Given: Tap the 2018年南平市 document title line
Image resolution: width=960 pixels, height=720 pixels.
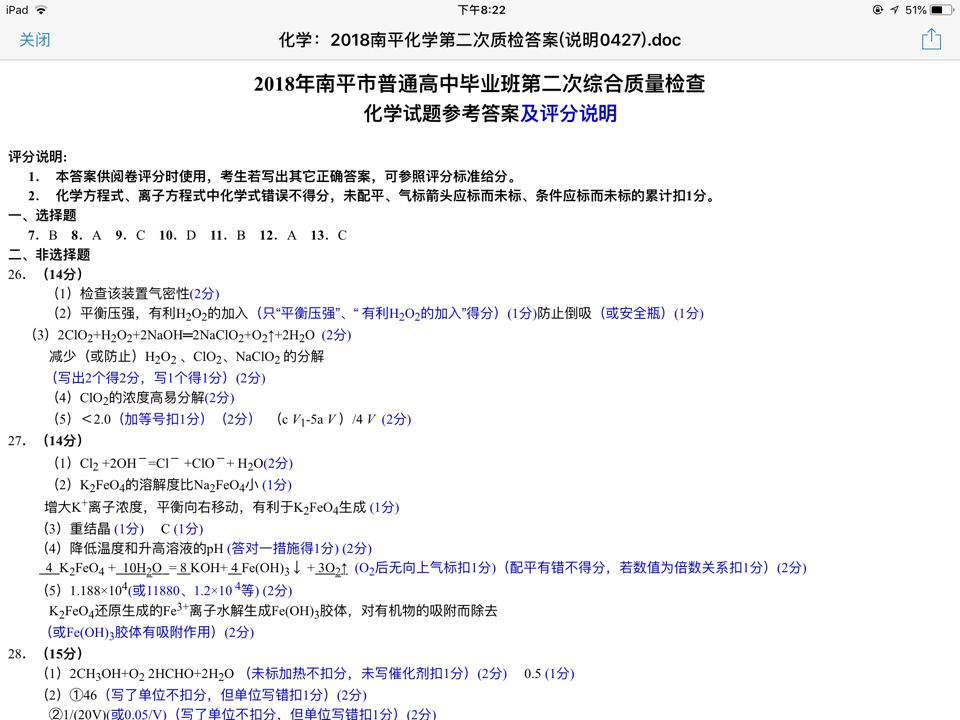Looking at the screenshot, I should click(485, 83).
